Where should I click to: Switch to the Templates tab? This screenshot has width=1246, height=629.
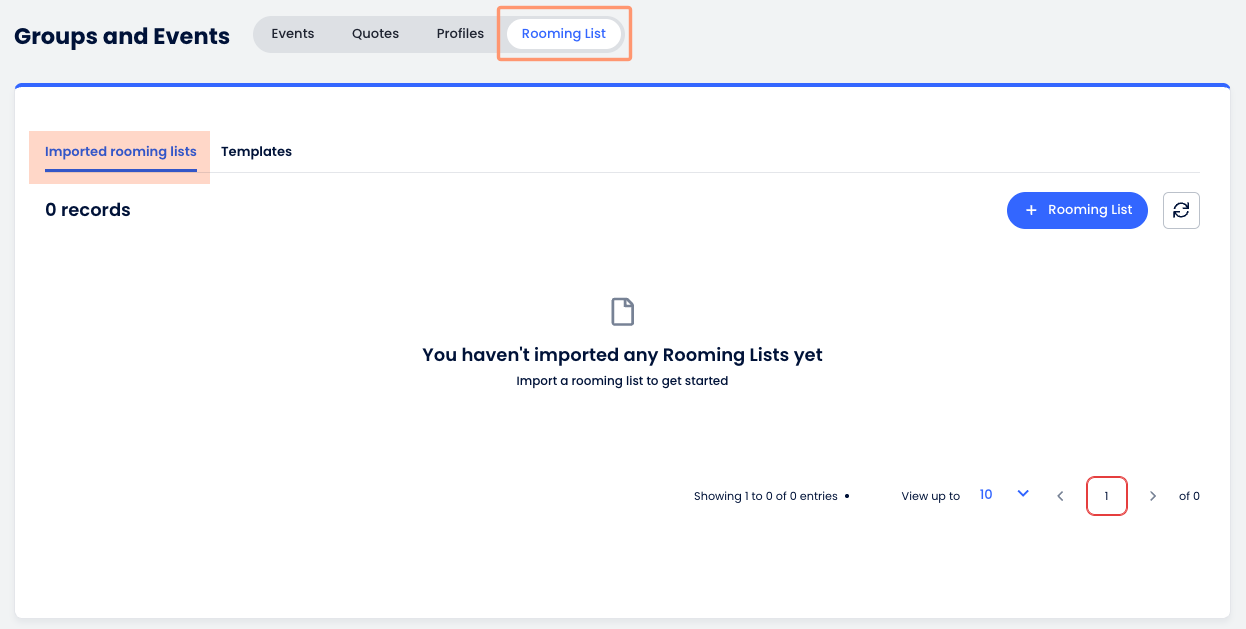pos(256,152)
